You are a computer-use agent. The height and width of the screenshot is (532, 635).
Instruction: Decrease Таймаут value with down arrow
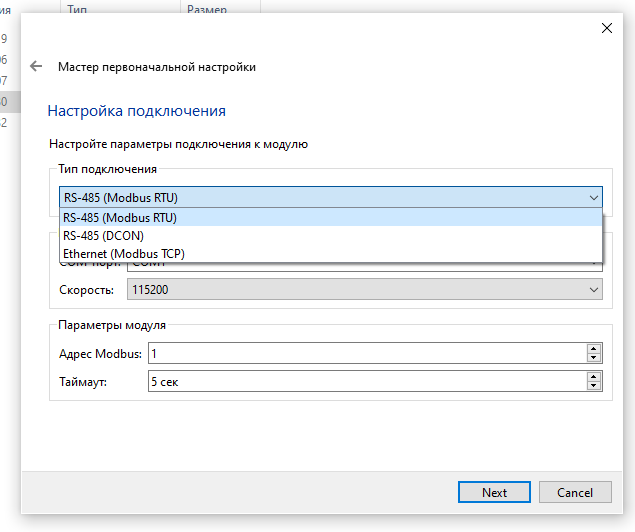click(593, 386)
